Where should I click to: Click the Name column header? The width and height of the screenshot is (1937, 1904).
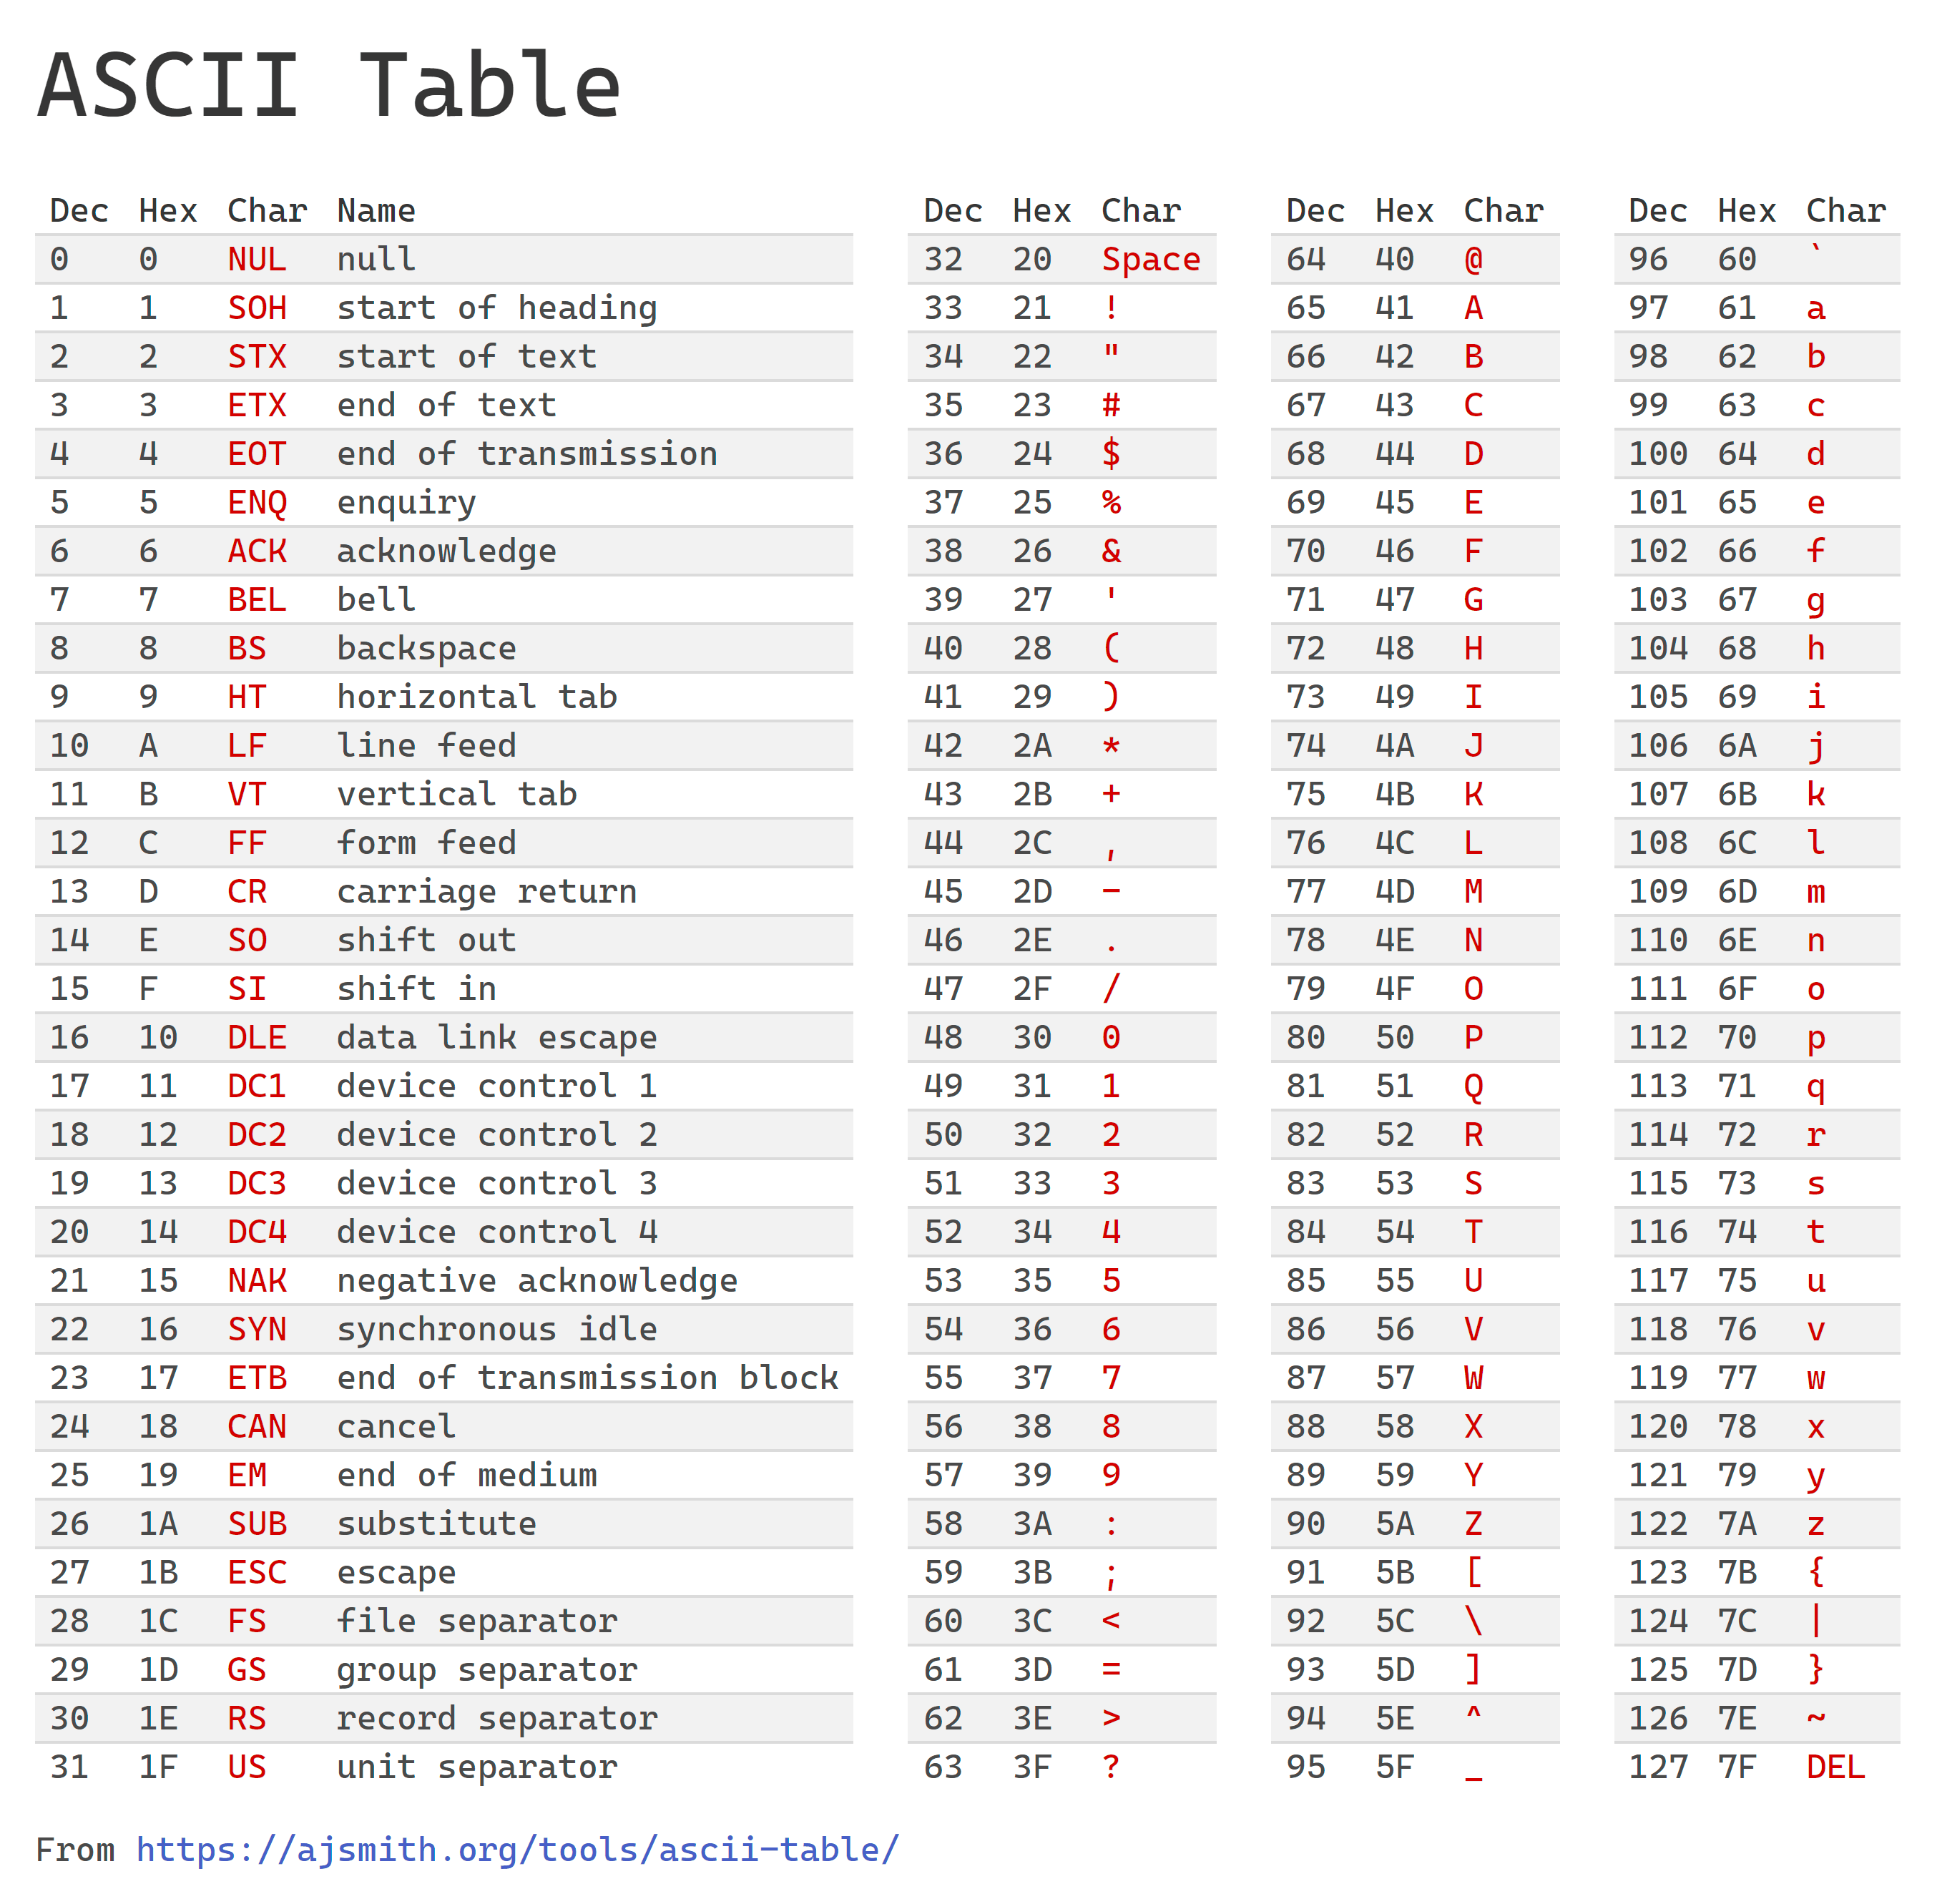[x=375, y=211]
